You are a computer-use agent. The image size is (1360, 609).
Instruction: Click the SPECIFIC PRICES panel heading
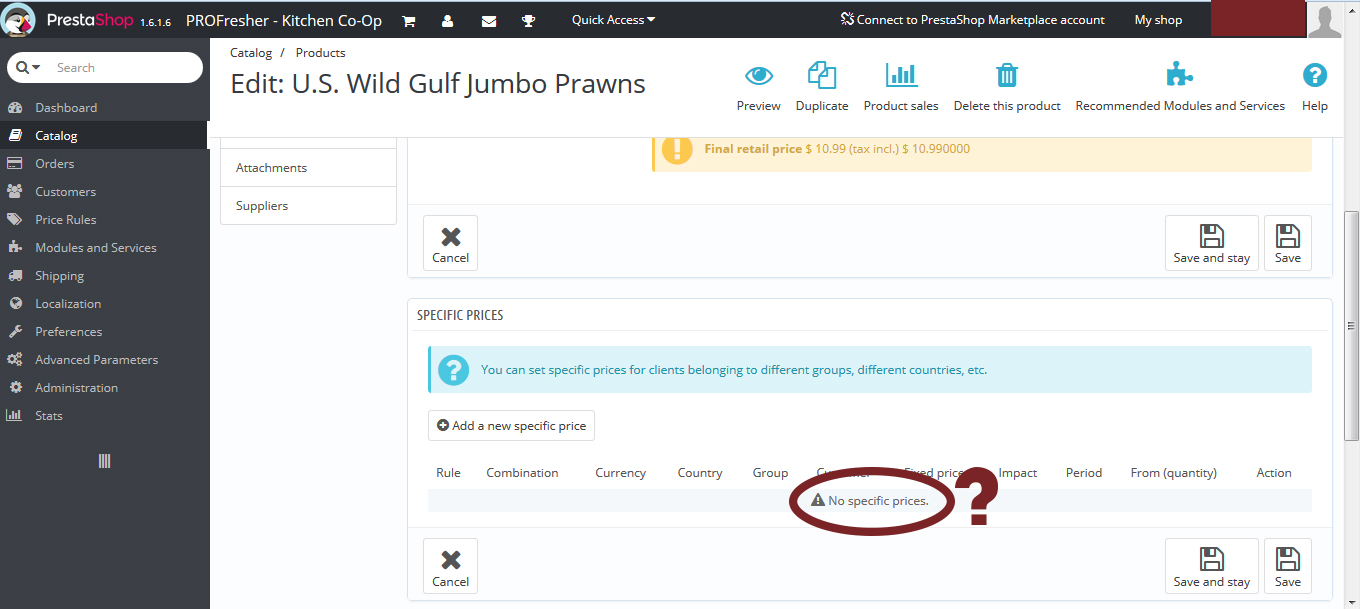point(460,315)
